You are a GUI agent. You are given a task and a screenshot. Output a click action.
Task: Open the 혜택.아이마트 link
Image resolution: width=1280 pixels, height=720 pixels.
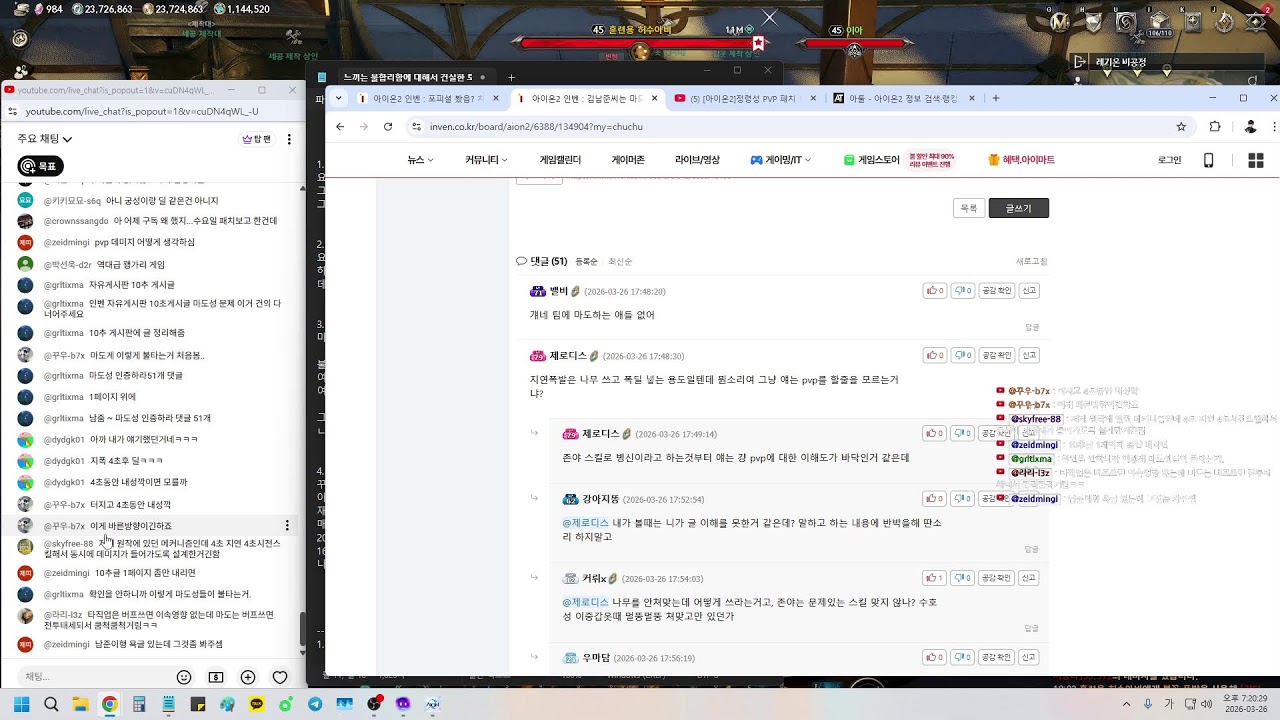pyautogui.click(x=1021, y=160)
